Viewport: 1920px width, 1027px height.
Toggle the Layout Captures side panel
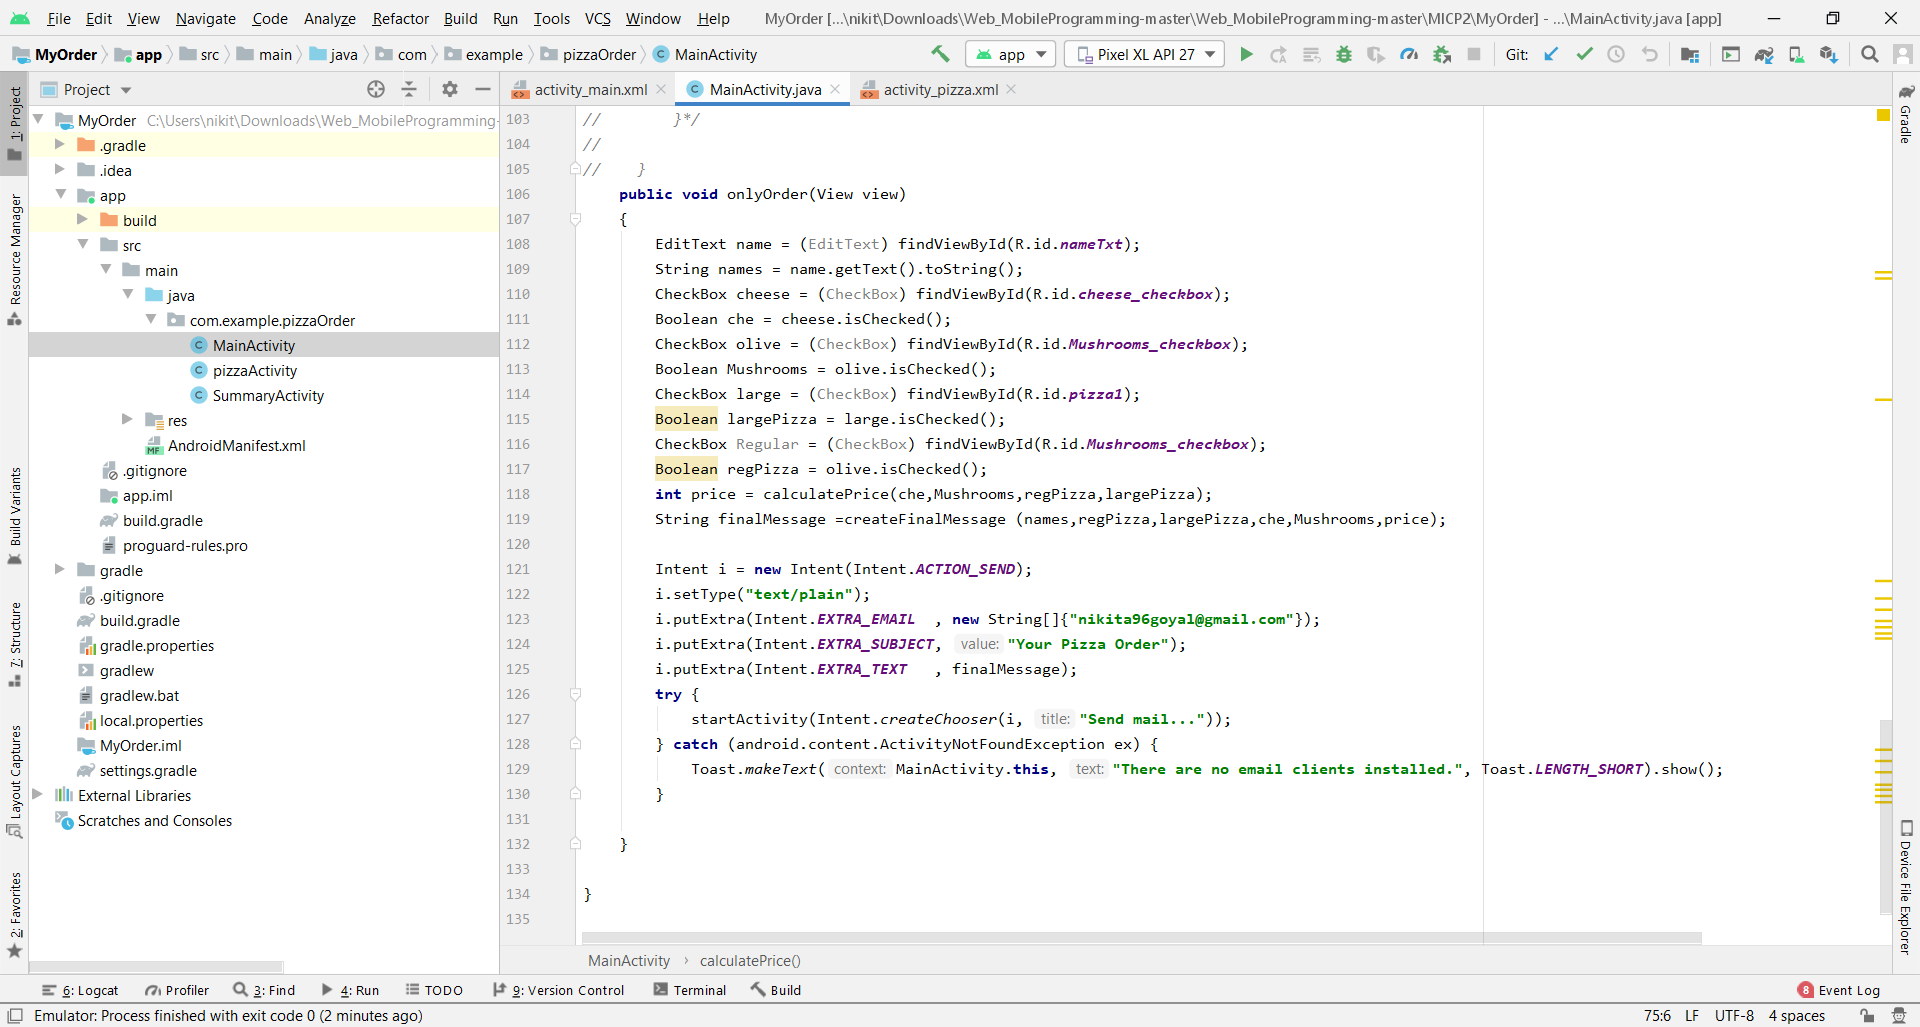pyautogui.click(x=15, y=780)
